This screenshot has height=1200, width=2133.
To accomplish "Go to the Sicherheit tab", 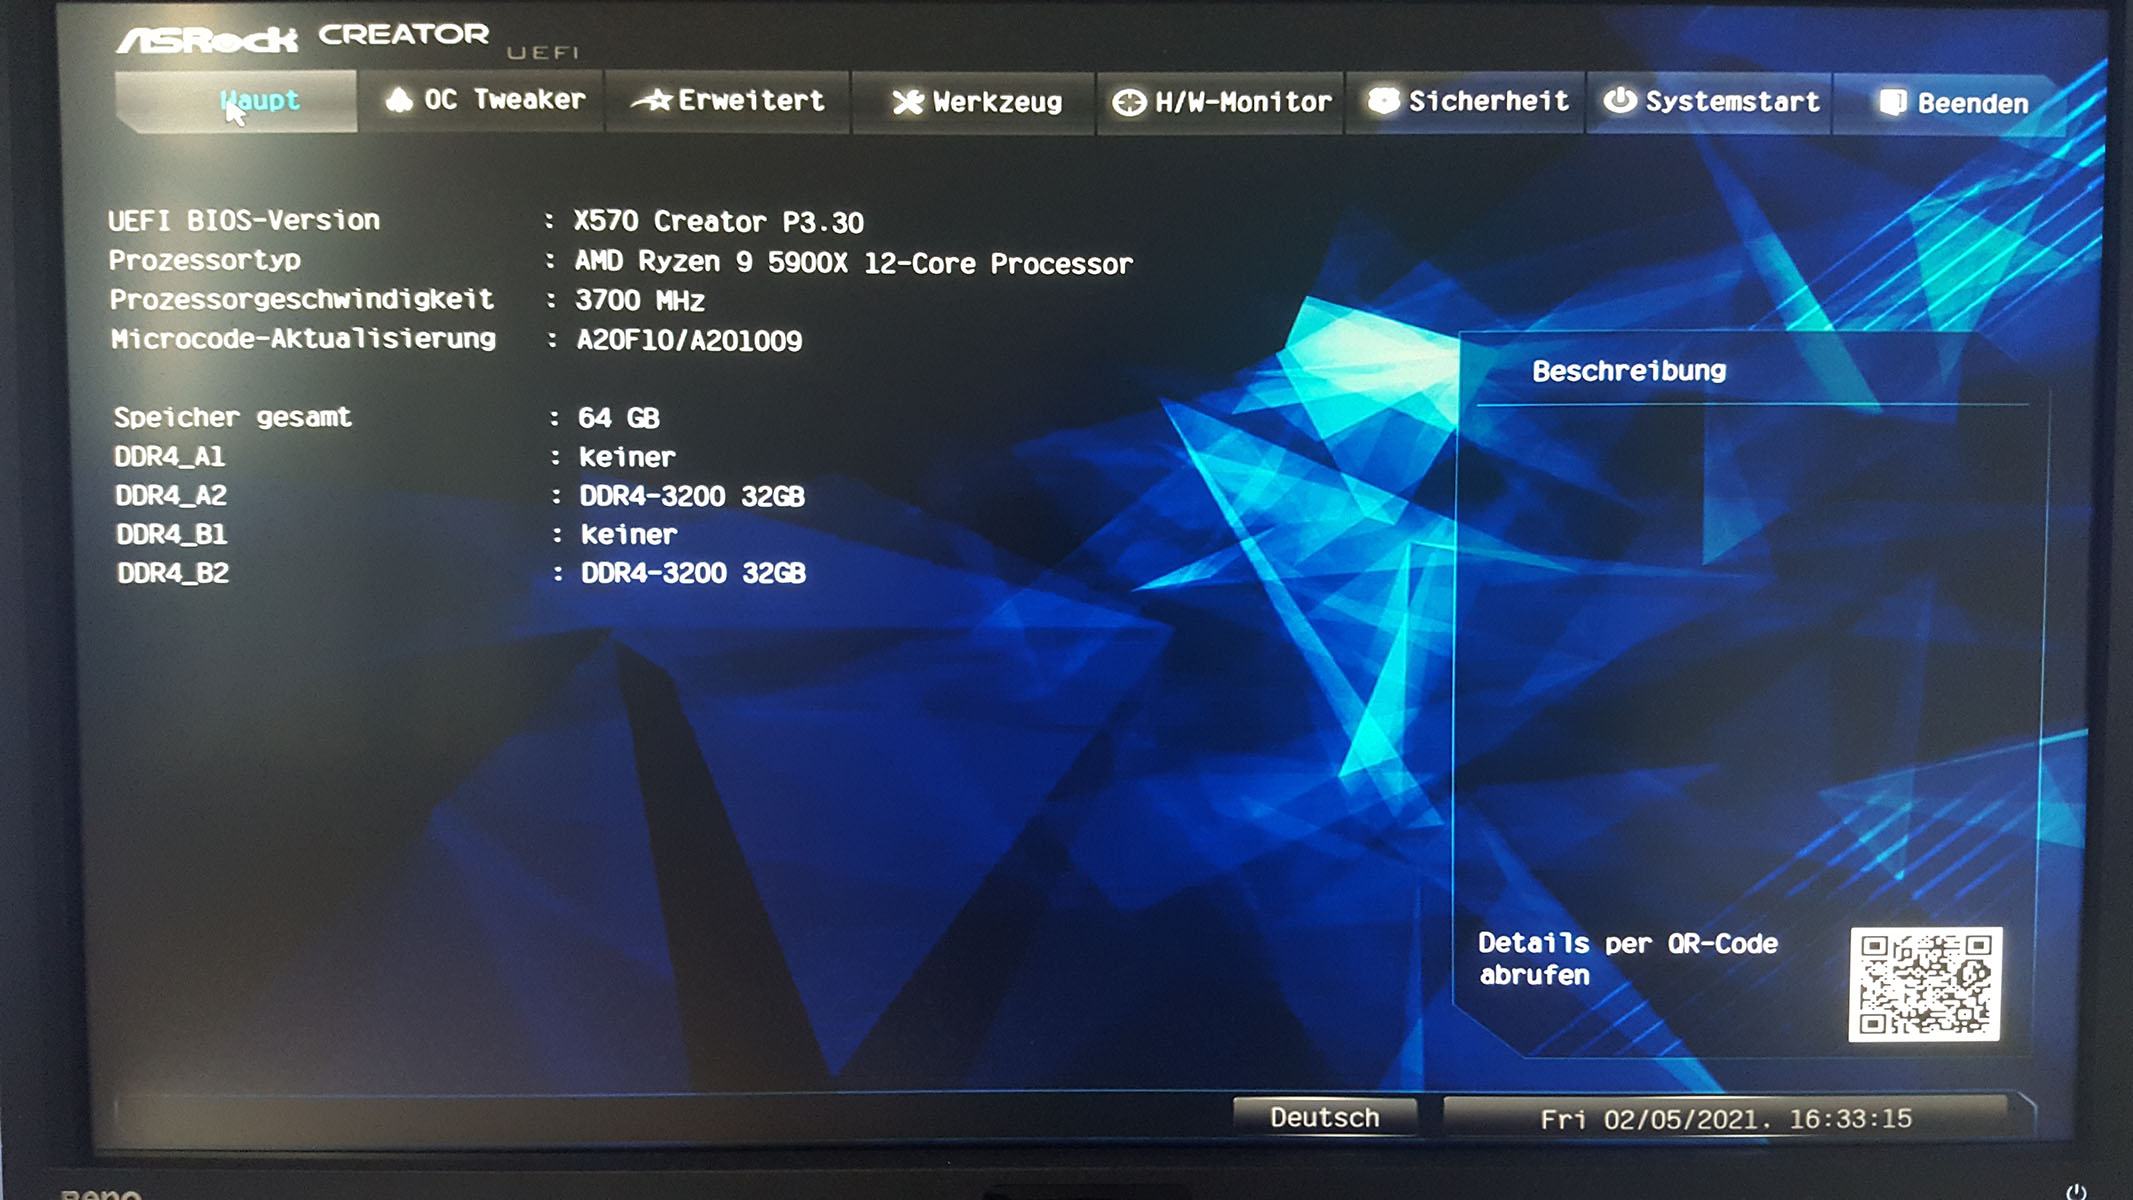I will (x=1466, y=102).
